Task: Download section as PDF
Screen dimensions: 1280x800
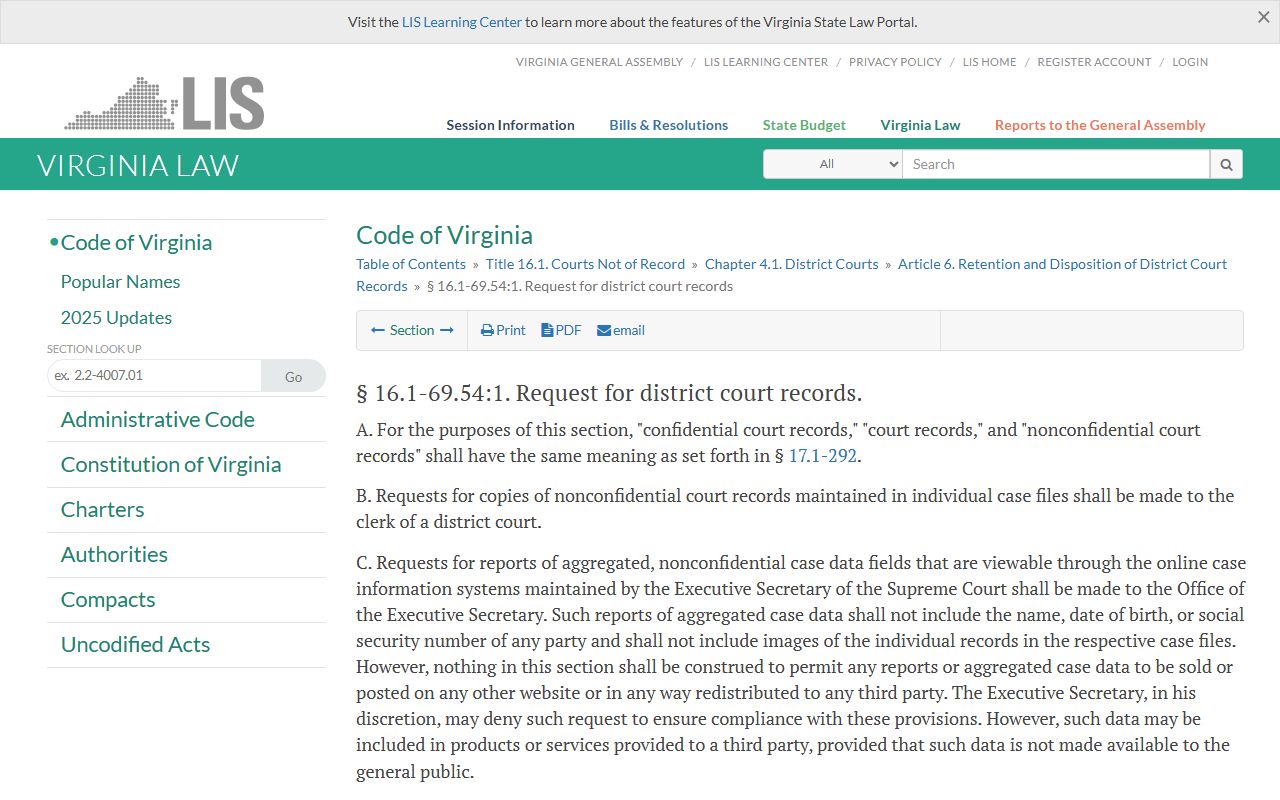Action: click(561, 330)
